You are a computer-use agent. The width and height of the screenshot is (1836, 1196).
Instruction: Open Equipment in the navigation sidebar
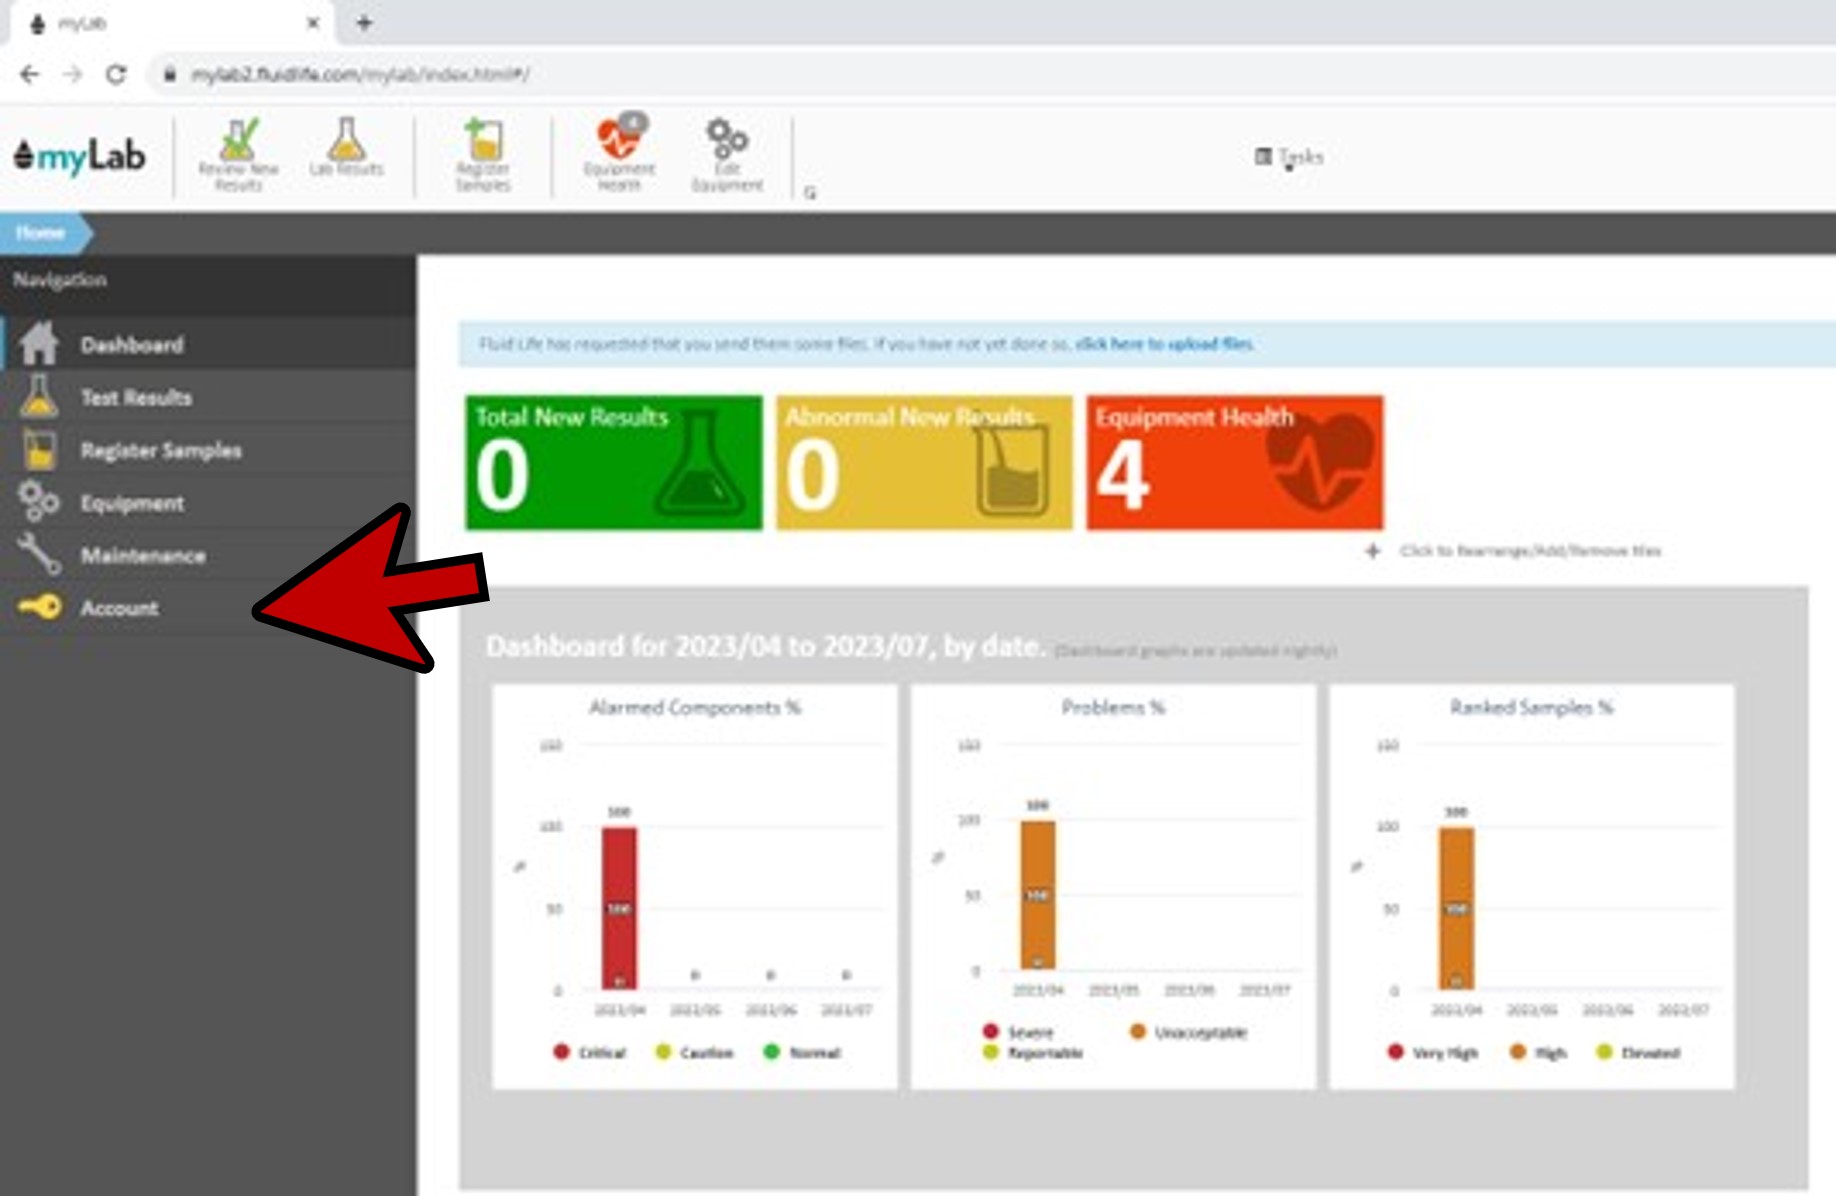[131, 503]
